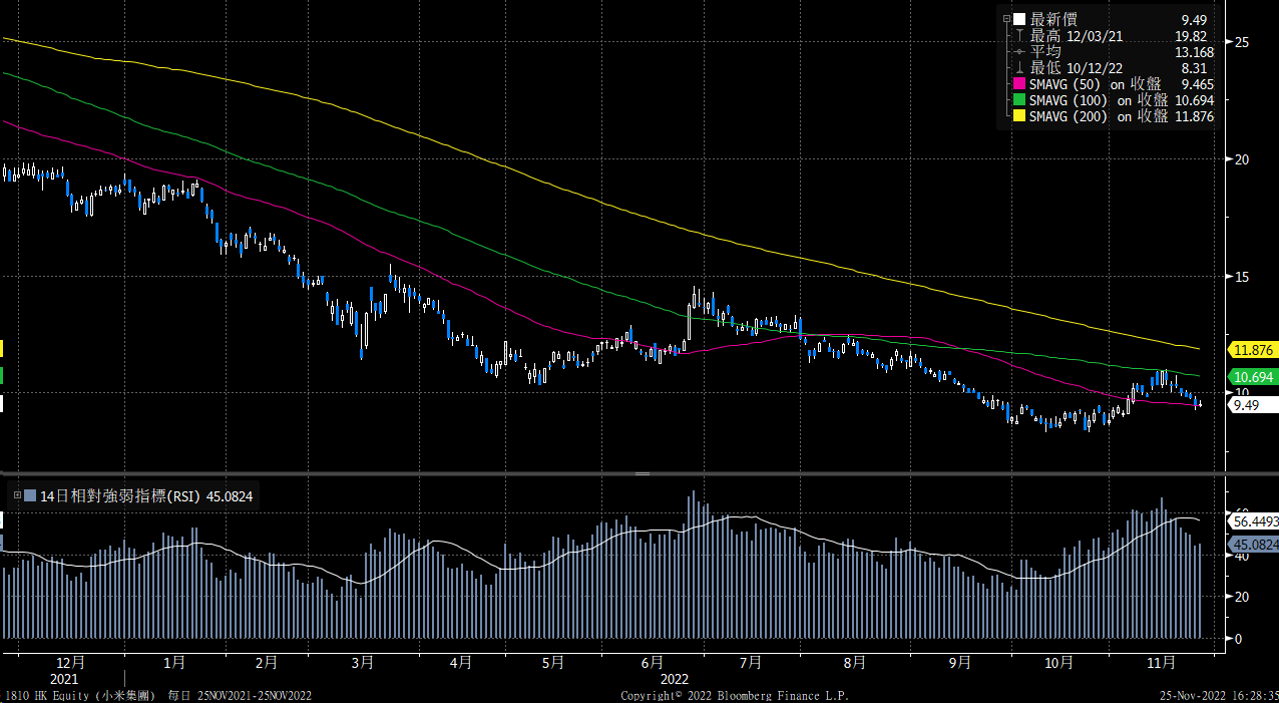Viewport: 1279px width, 703px height.
Task: Click the yellow 11.876 SMAVG(200) axis tag
Action: pos(1252,350)
